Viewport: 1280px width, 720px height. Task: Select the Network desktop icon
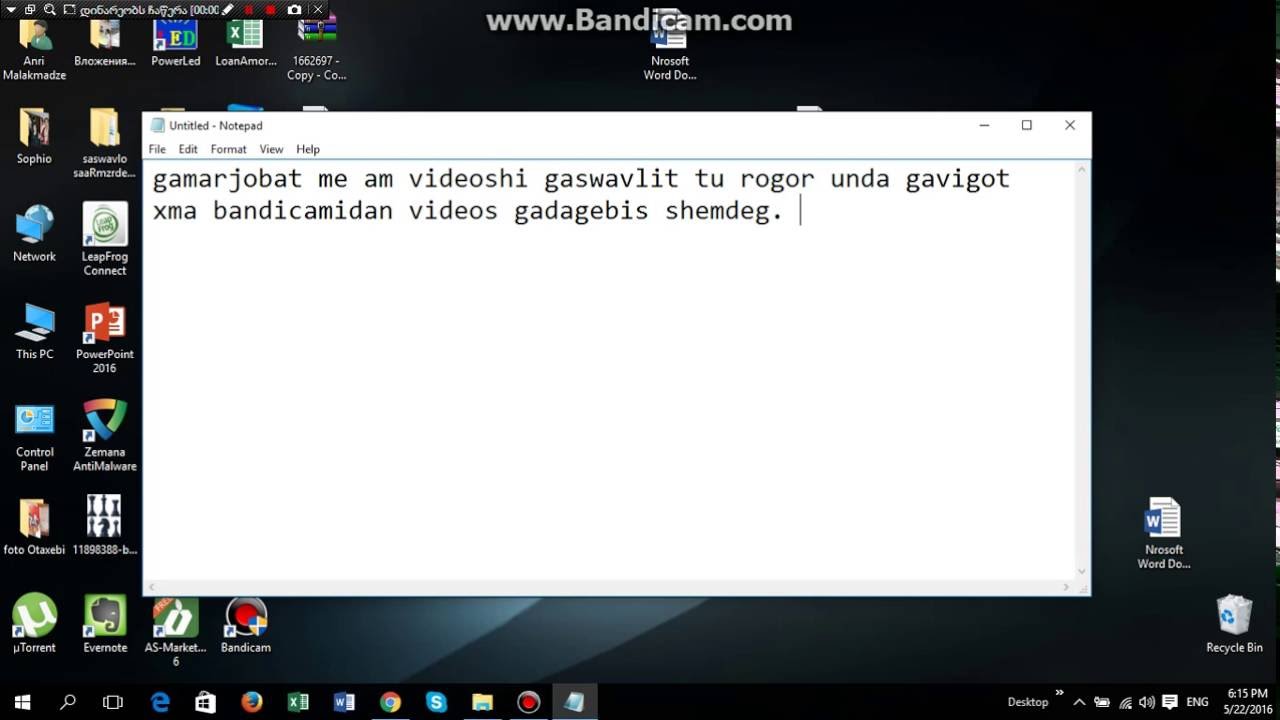tap(34, 234)
